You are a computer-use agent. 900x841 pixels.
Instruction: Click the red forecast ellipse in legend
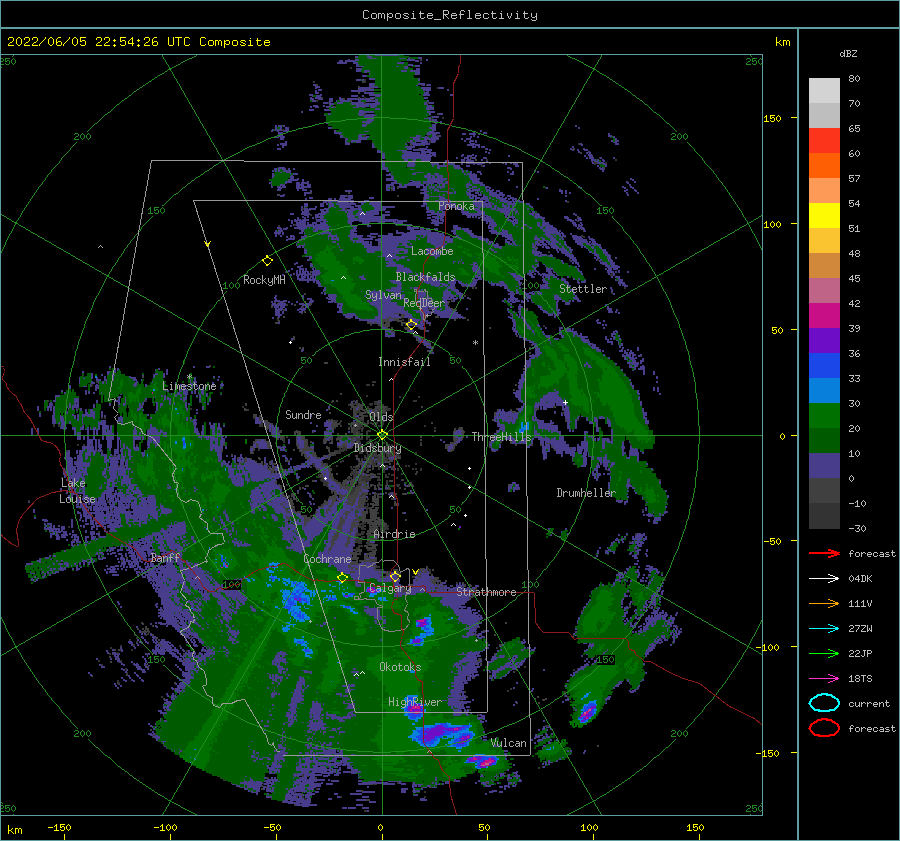824,728
